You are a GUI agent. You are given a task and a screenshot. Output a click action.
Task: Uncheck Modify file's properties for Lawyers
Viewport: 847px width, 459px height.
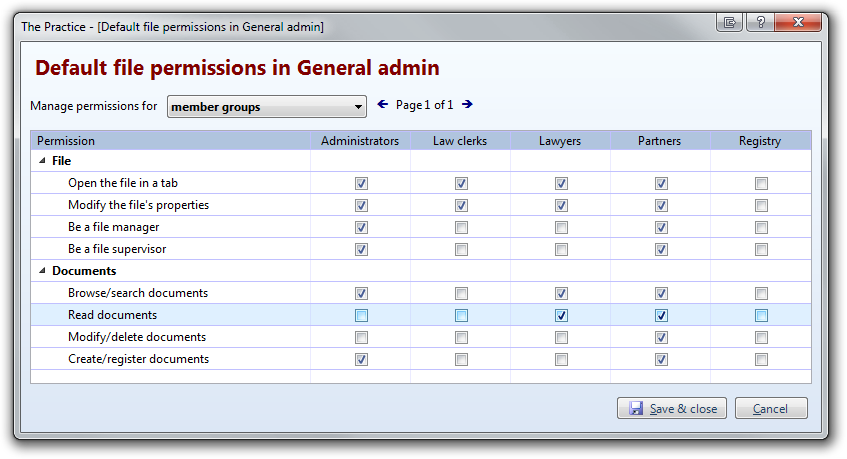pos(561,205)
